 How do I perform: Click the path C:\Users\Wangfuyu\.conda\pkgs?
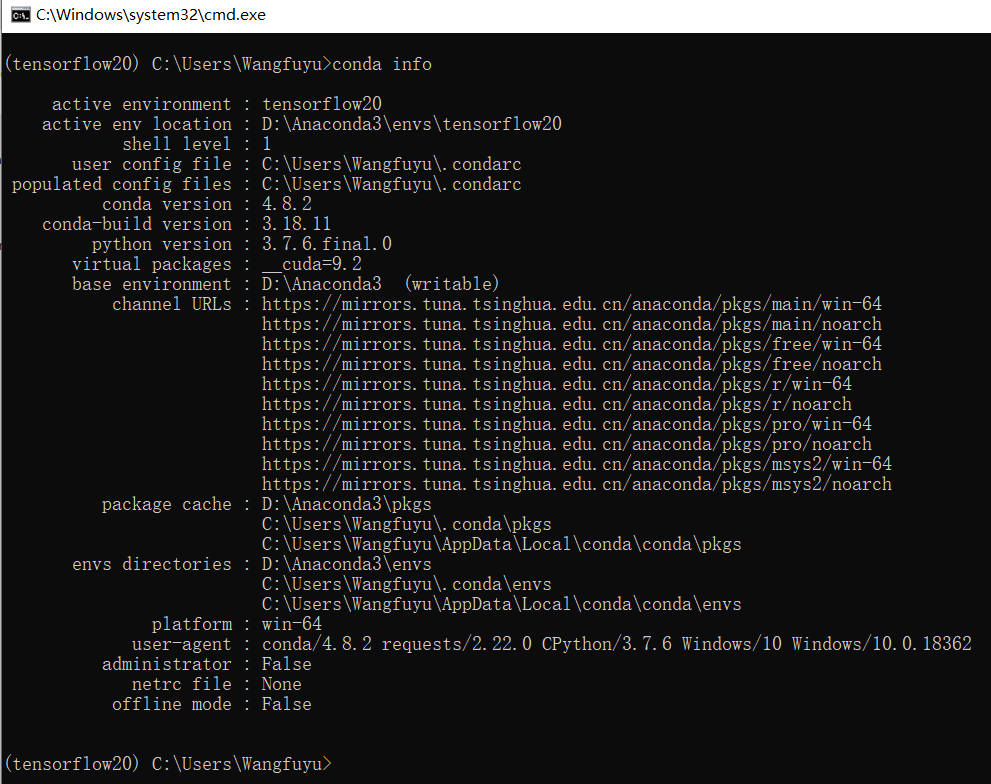point(406,524)
